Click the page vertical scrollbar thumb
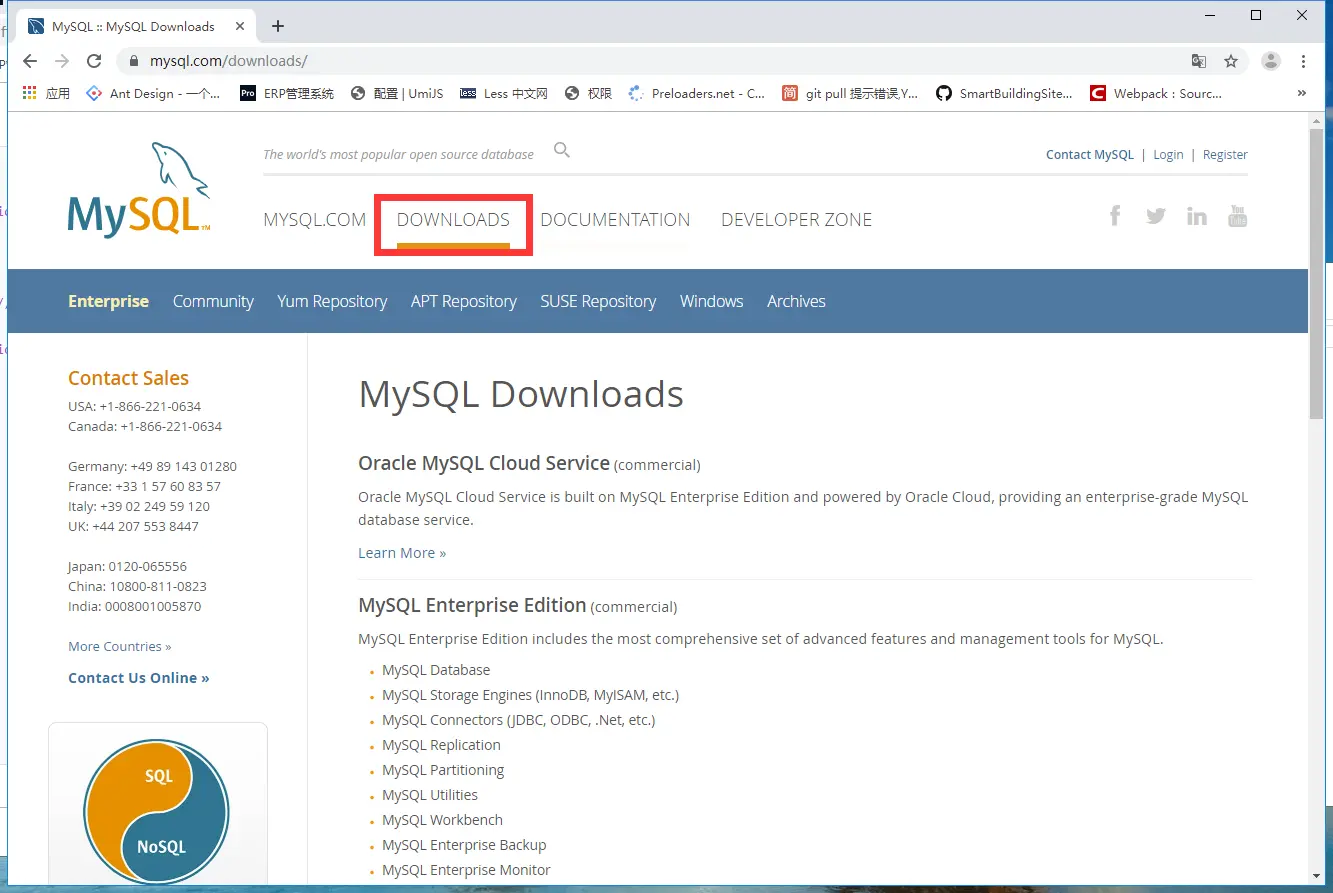Screen dimensions: 1333x893 coord(1316,273)
